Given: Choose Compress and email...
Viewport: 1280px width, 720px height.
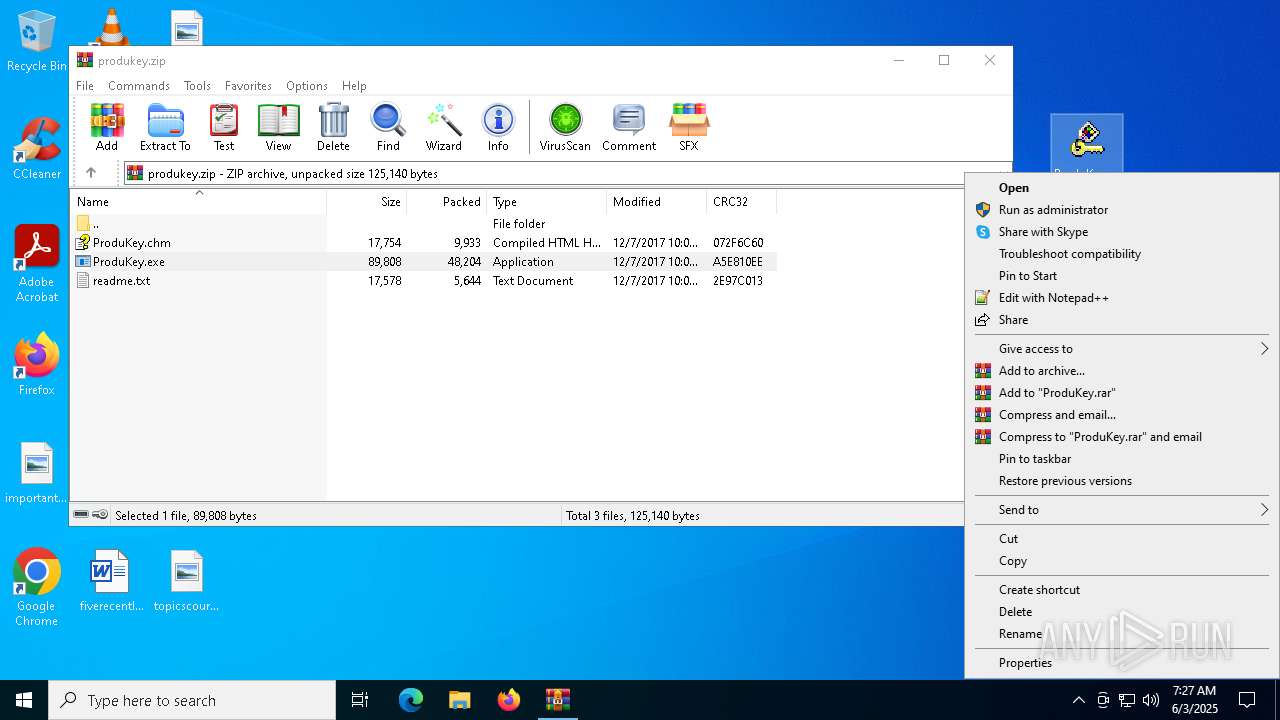Looking at the screenshot, I should coord(1121,415).
